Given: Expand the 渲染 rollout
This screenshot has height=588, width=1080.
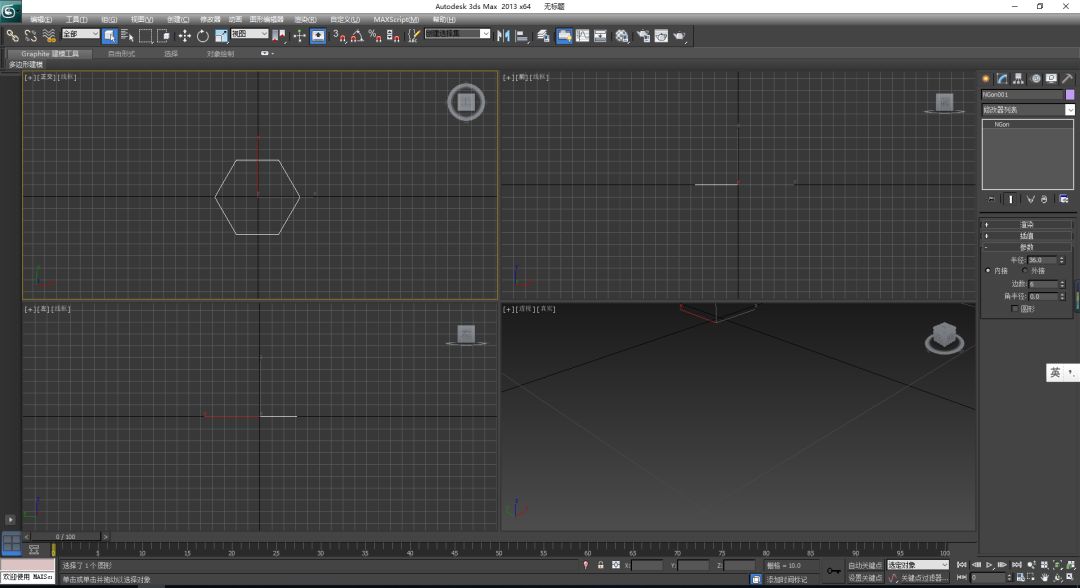Looking at the screenshot, I should point(1027,224).
